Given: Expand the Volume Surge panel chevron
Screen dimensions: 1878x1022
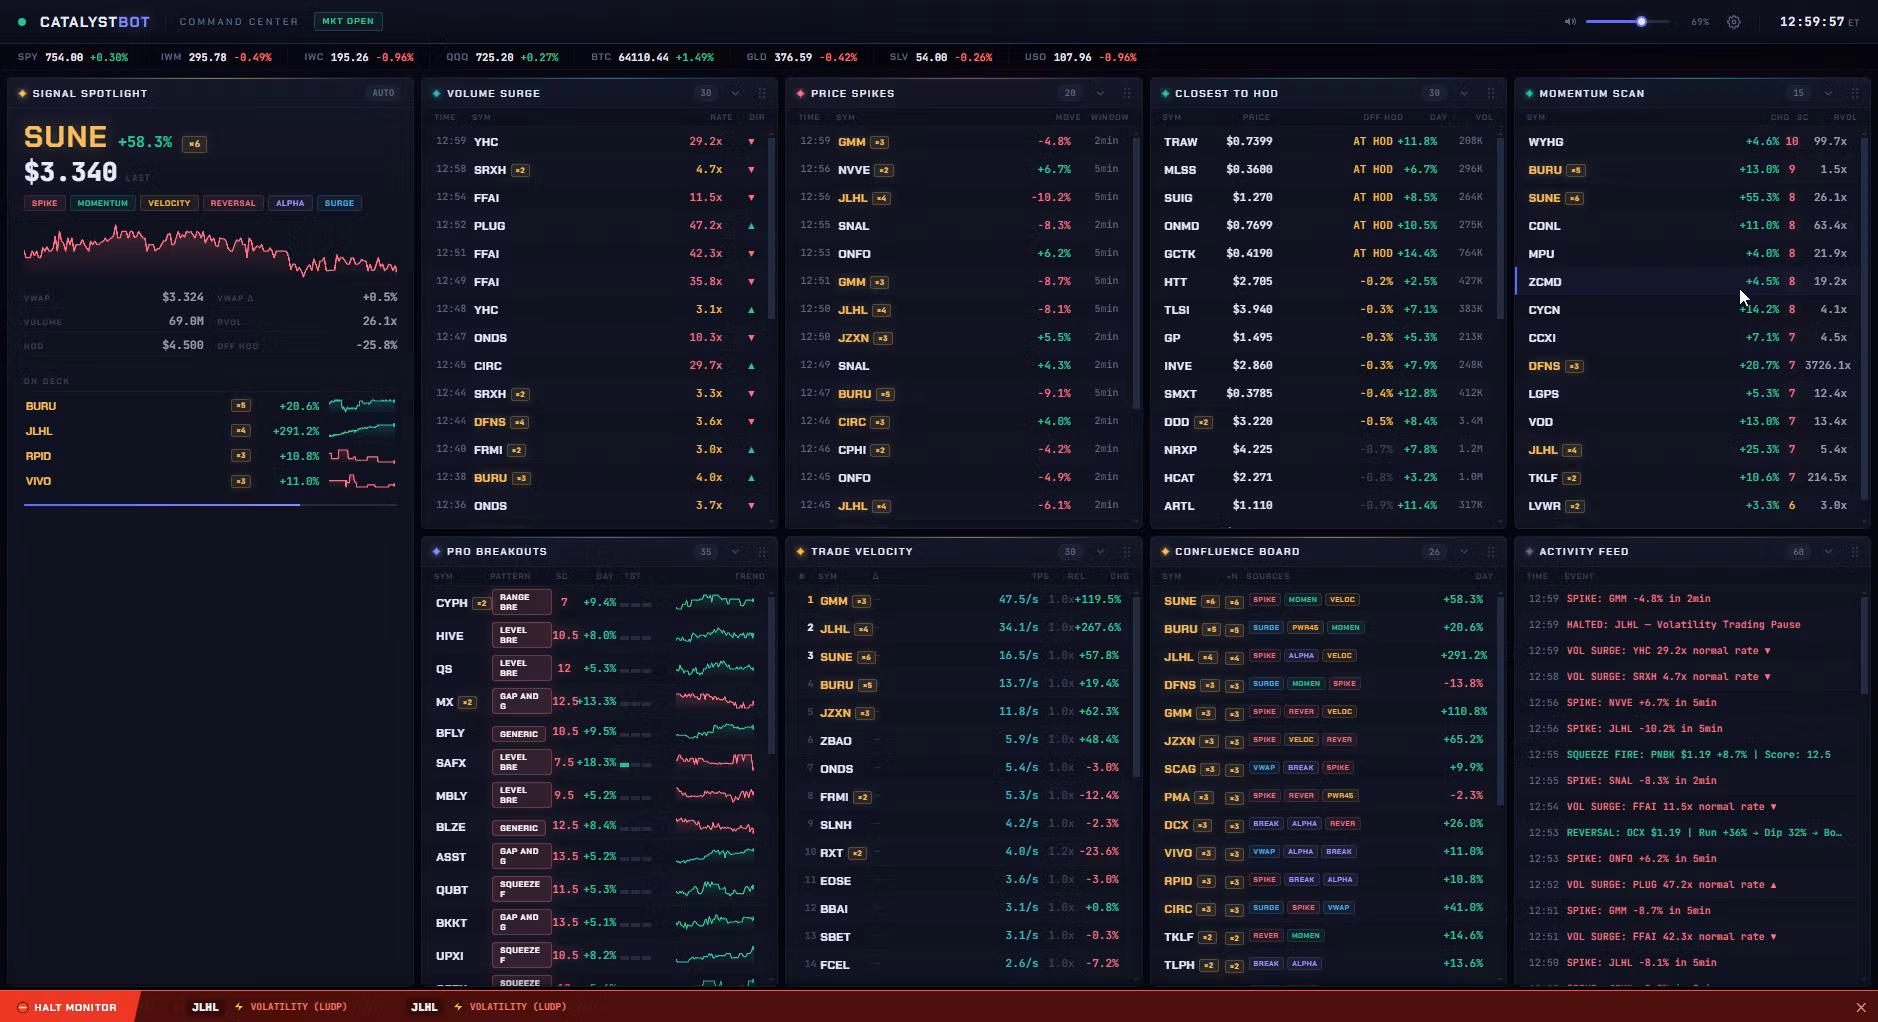Looking at the screenshot, I should 735,93.
